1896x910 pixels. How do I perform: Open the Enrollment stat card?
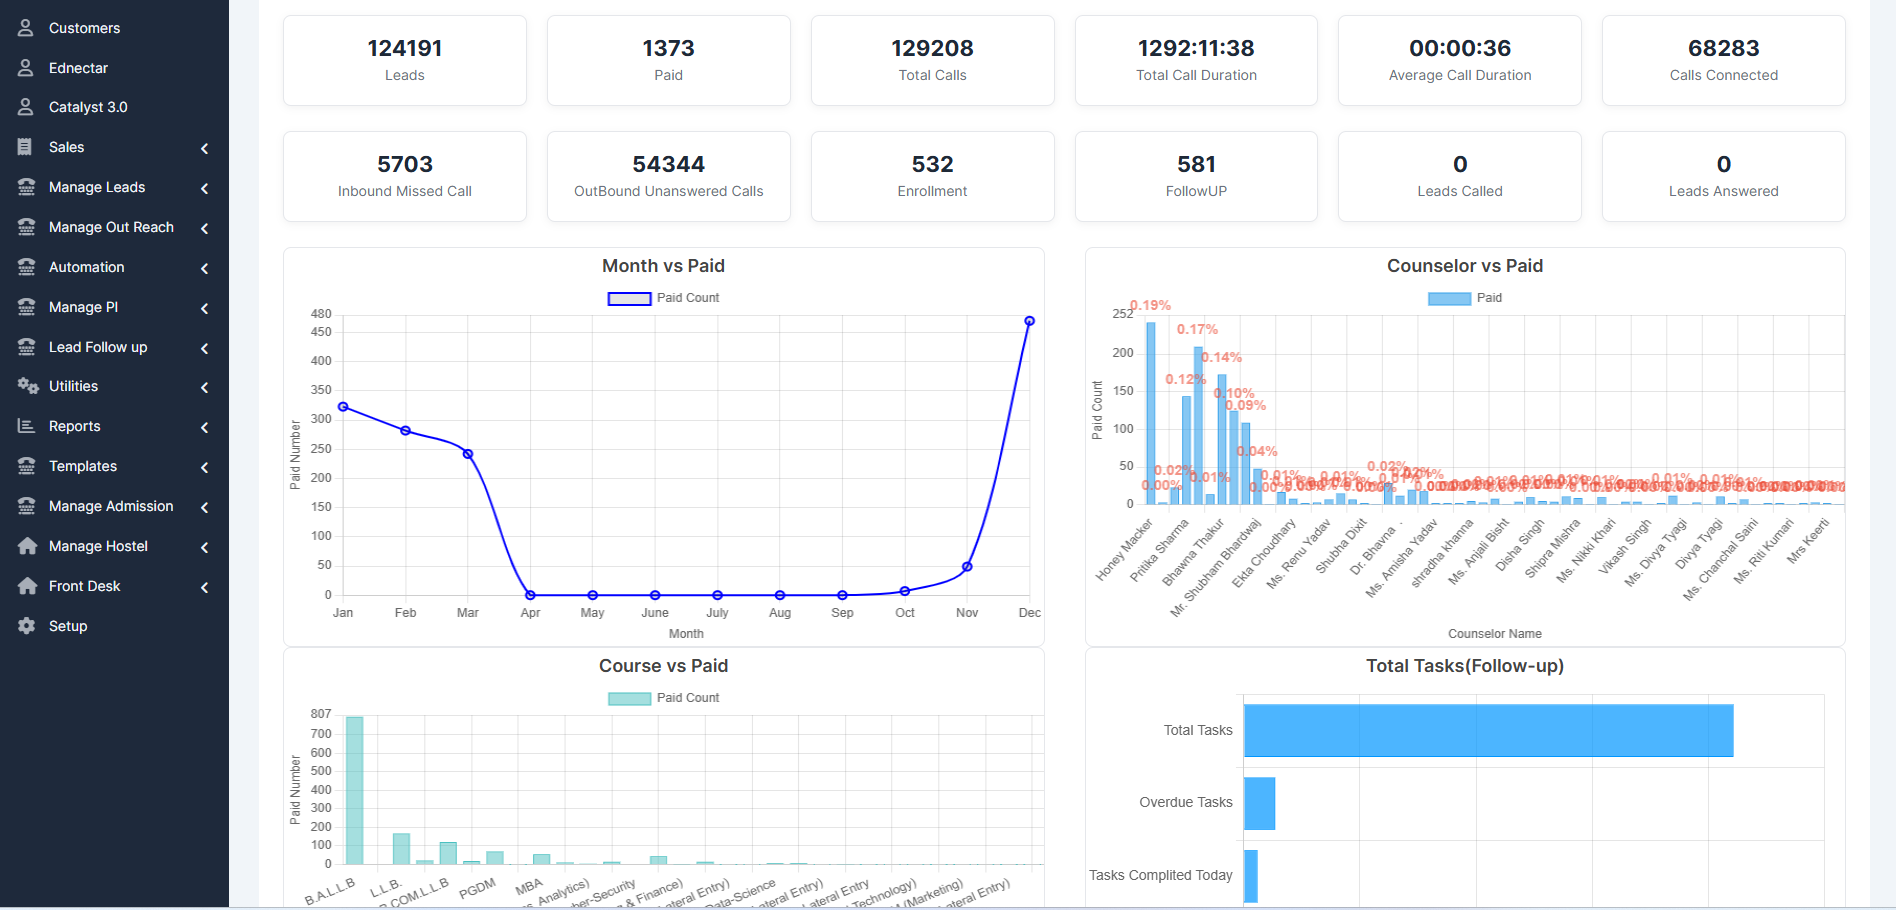pyautogui.click(x=932, y=176)
